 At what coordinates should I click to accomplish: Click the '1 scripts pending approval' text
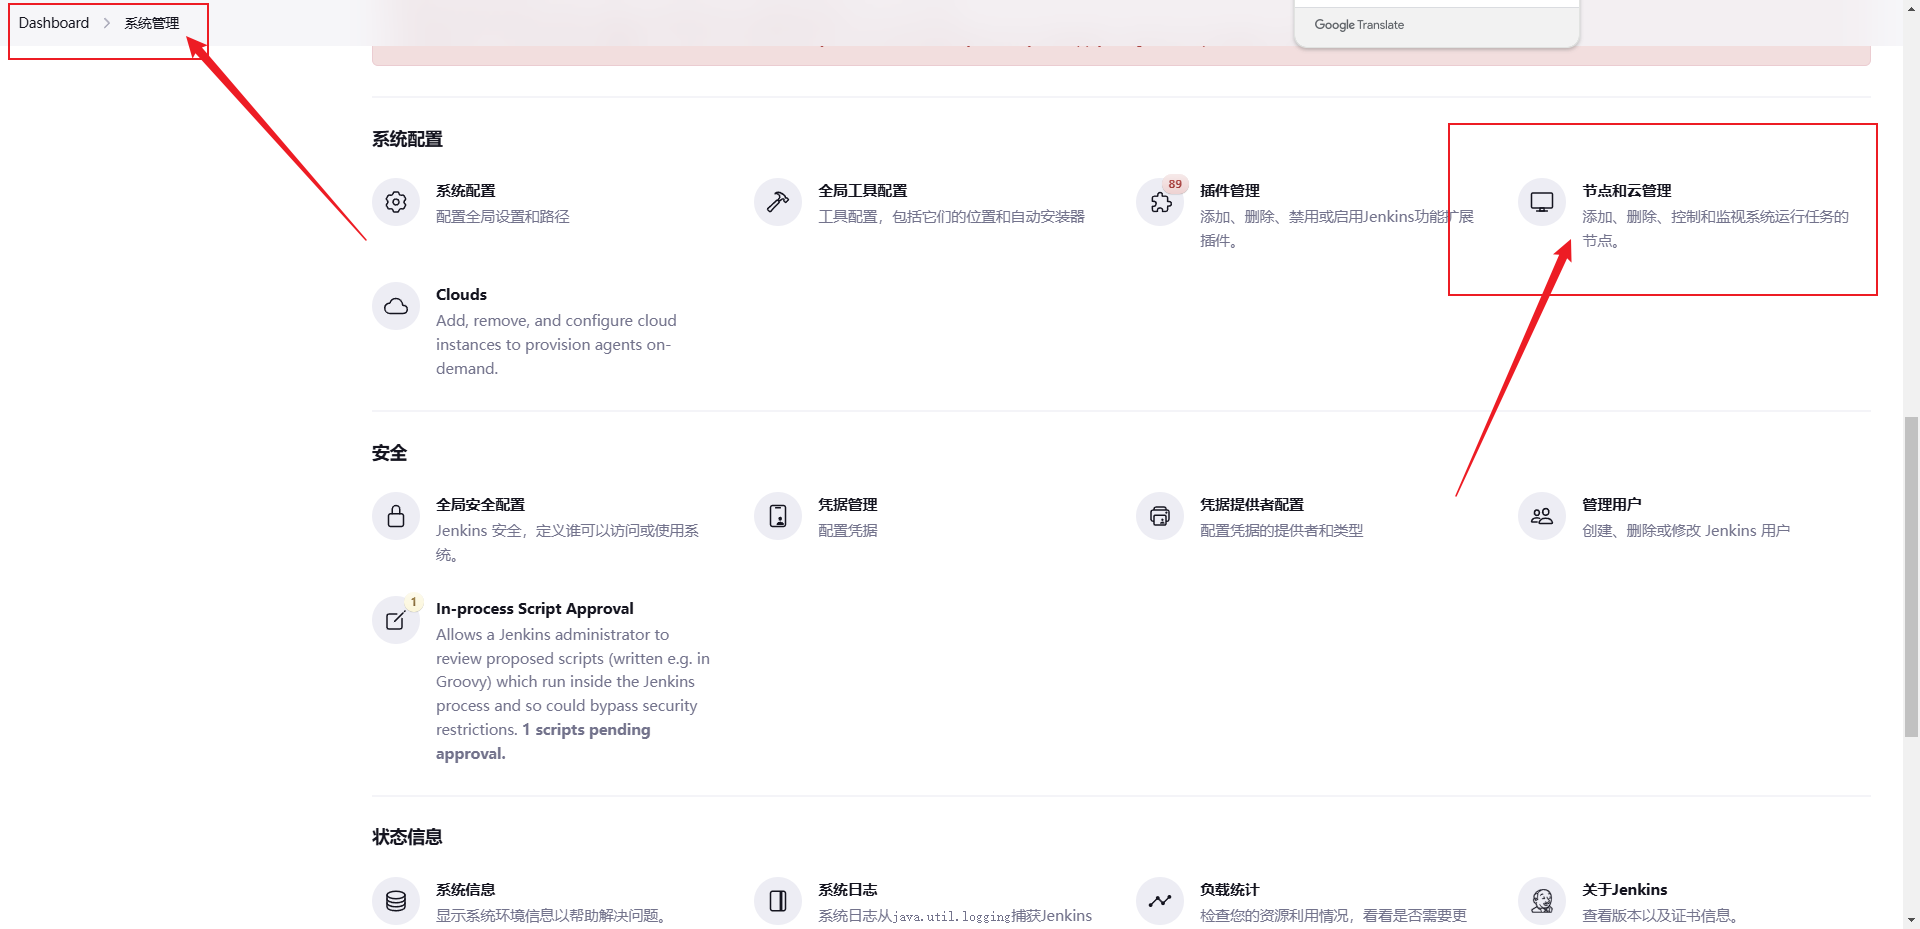pyautogui.click(x=543, y=742)
